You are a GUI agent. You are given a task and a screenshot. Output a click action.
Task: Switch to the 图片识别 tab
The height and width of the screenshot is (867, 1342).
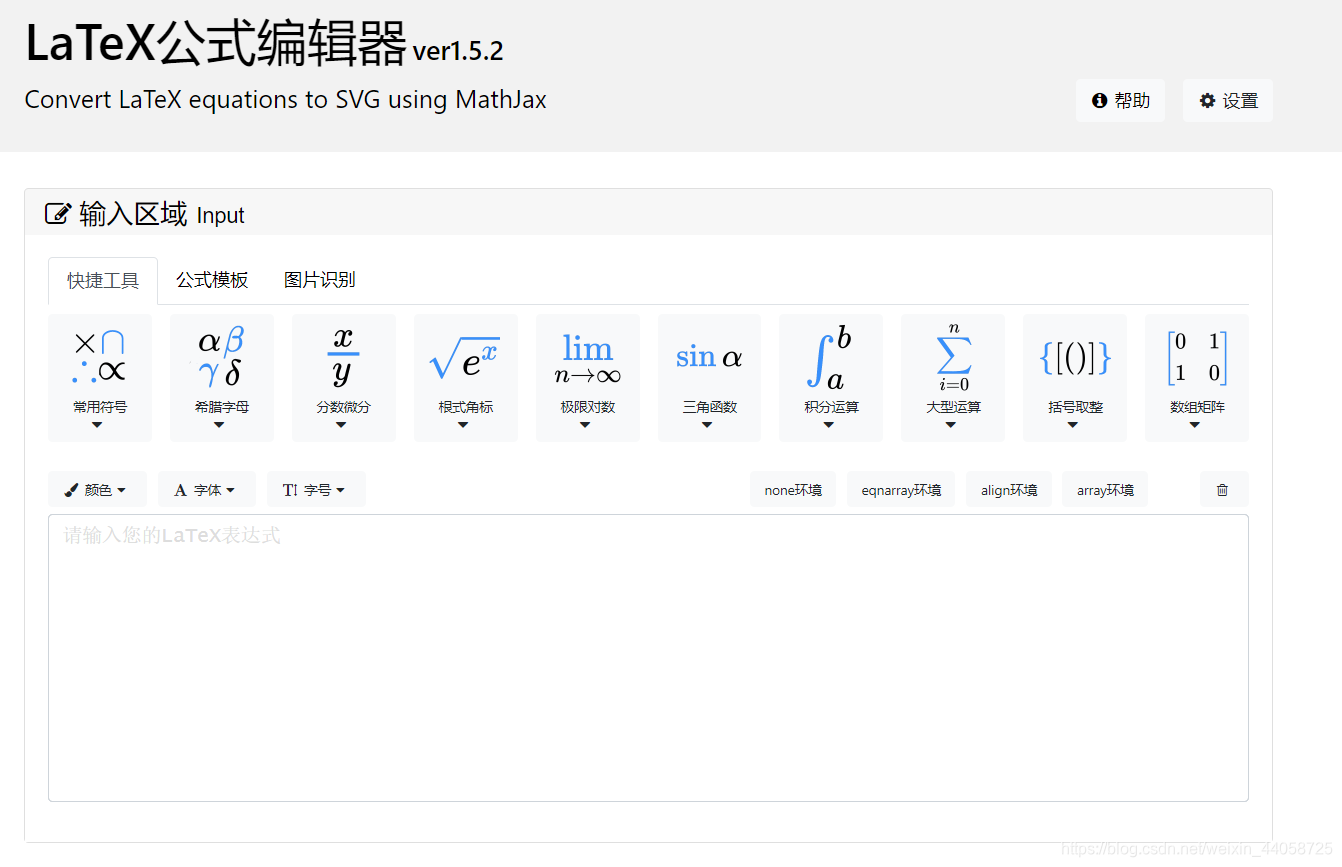pos(320,280)
